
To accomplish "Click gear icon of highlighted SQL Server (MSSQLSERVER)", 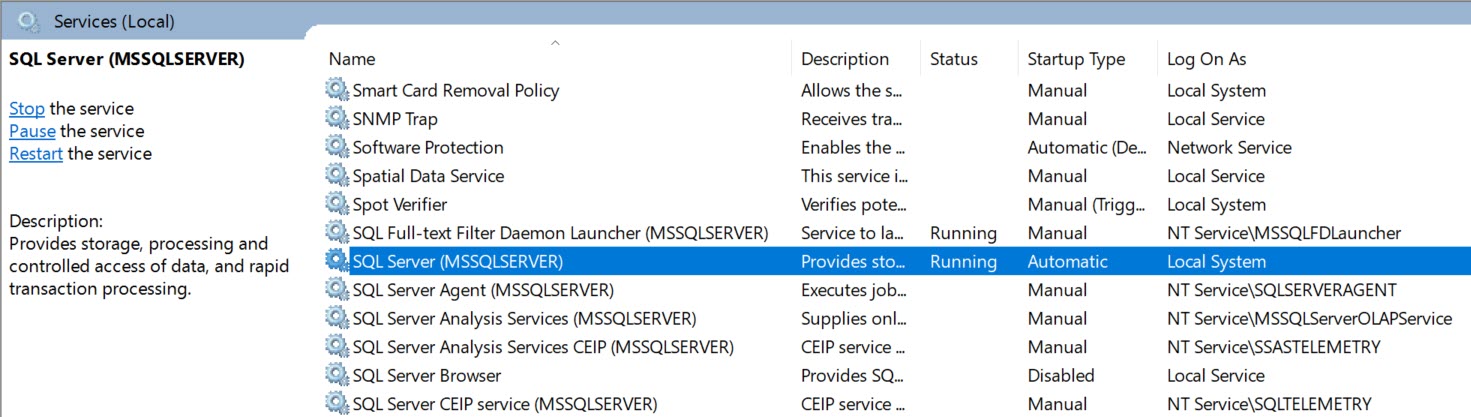I will tap(337, 261).
